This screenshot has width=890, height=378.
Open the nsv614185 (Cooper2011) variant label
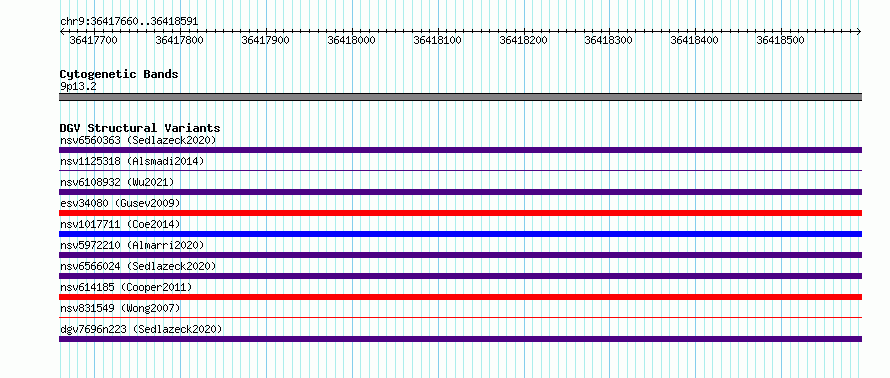[x=126, y=287]
